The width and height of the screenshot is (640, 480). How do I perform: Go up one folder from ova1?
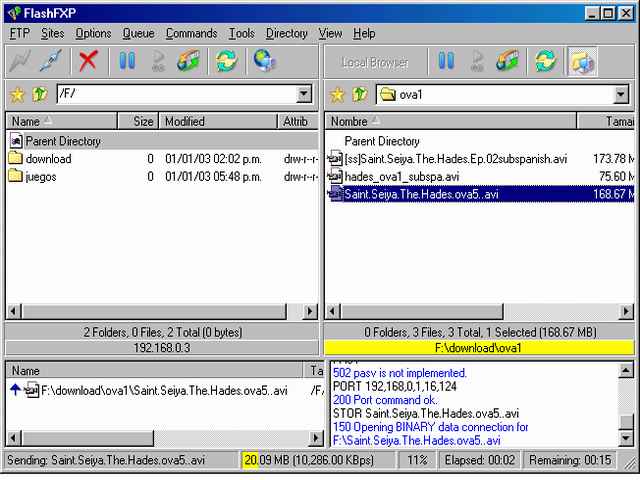click(x=360, y=95)
